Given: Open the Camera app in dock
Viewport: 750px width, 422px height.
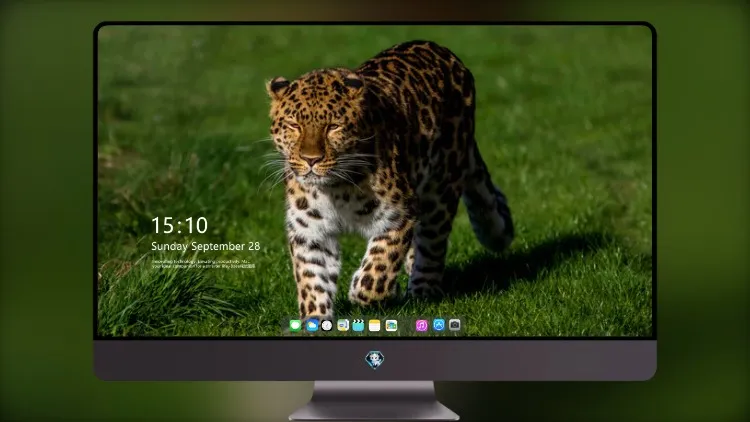Looking at the screenshot, I should tap(455, 325).
